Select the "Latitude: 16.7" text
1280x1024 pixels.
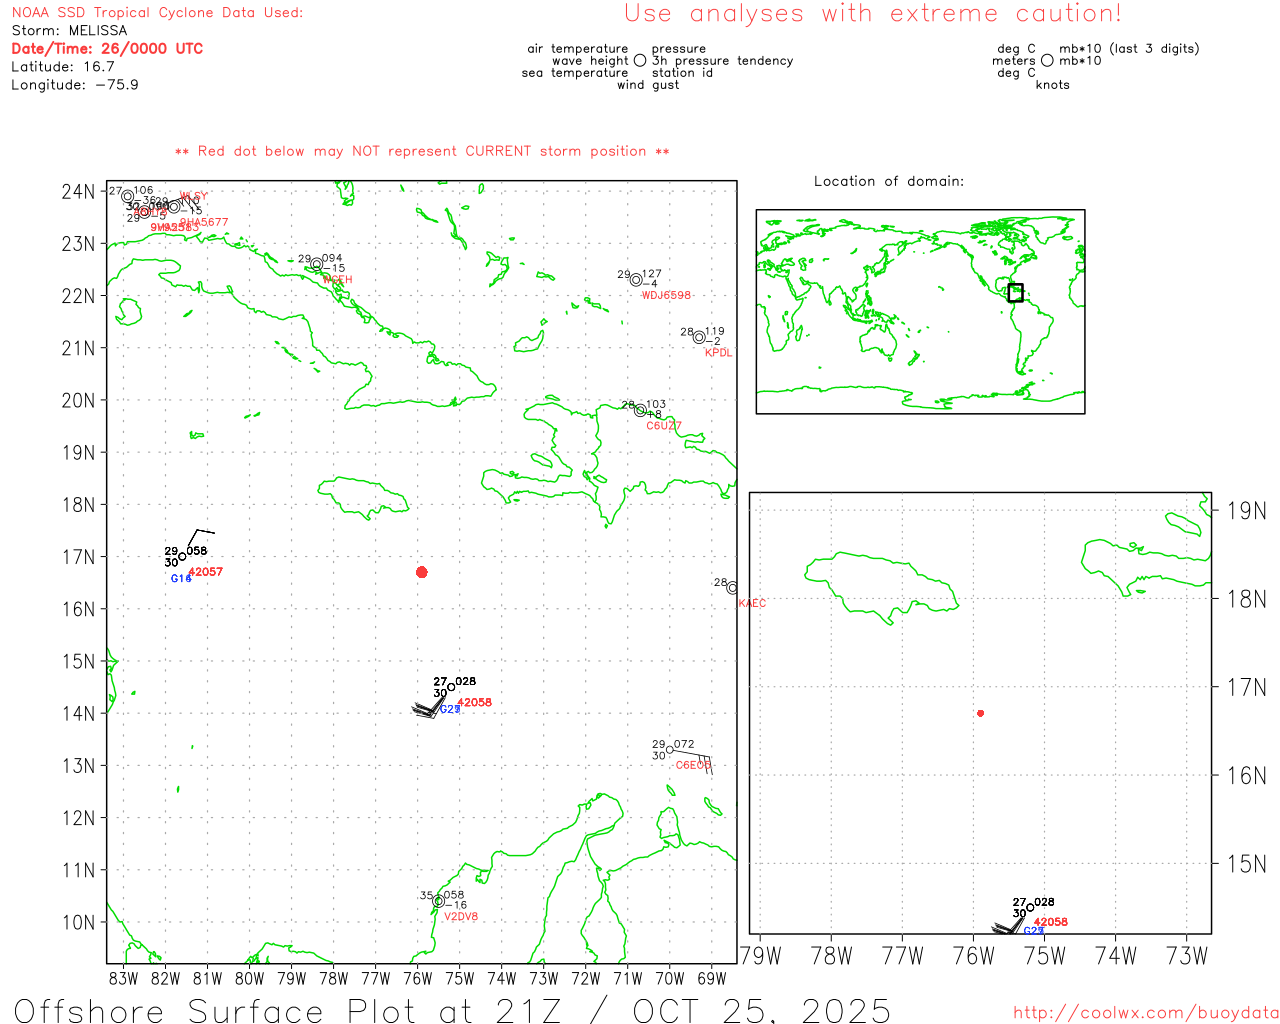[x=63, y=67]
